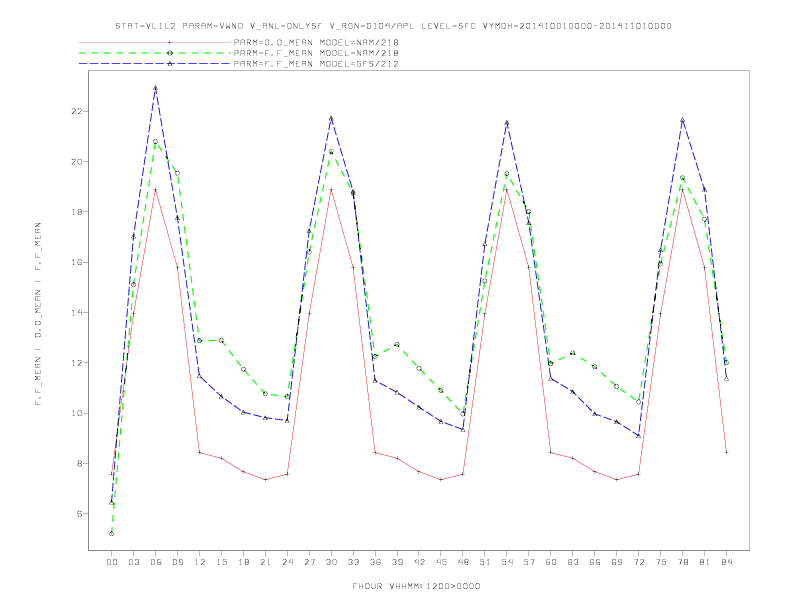Click y-axis tick label 8

[80, 464]
